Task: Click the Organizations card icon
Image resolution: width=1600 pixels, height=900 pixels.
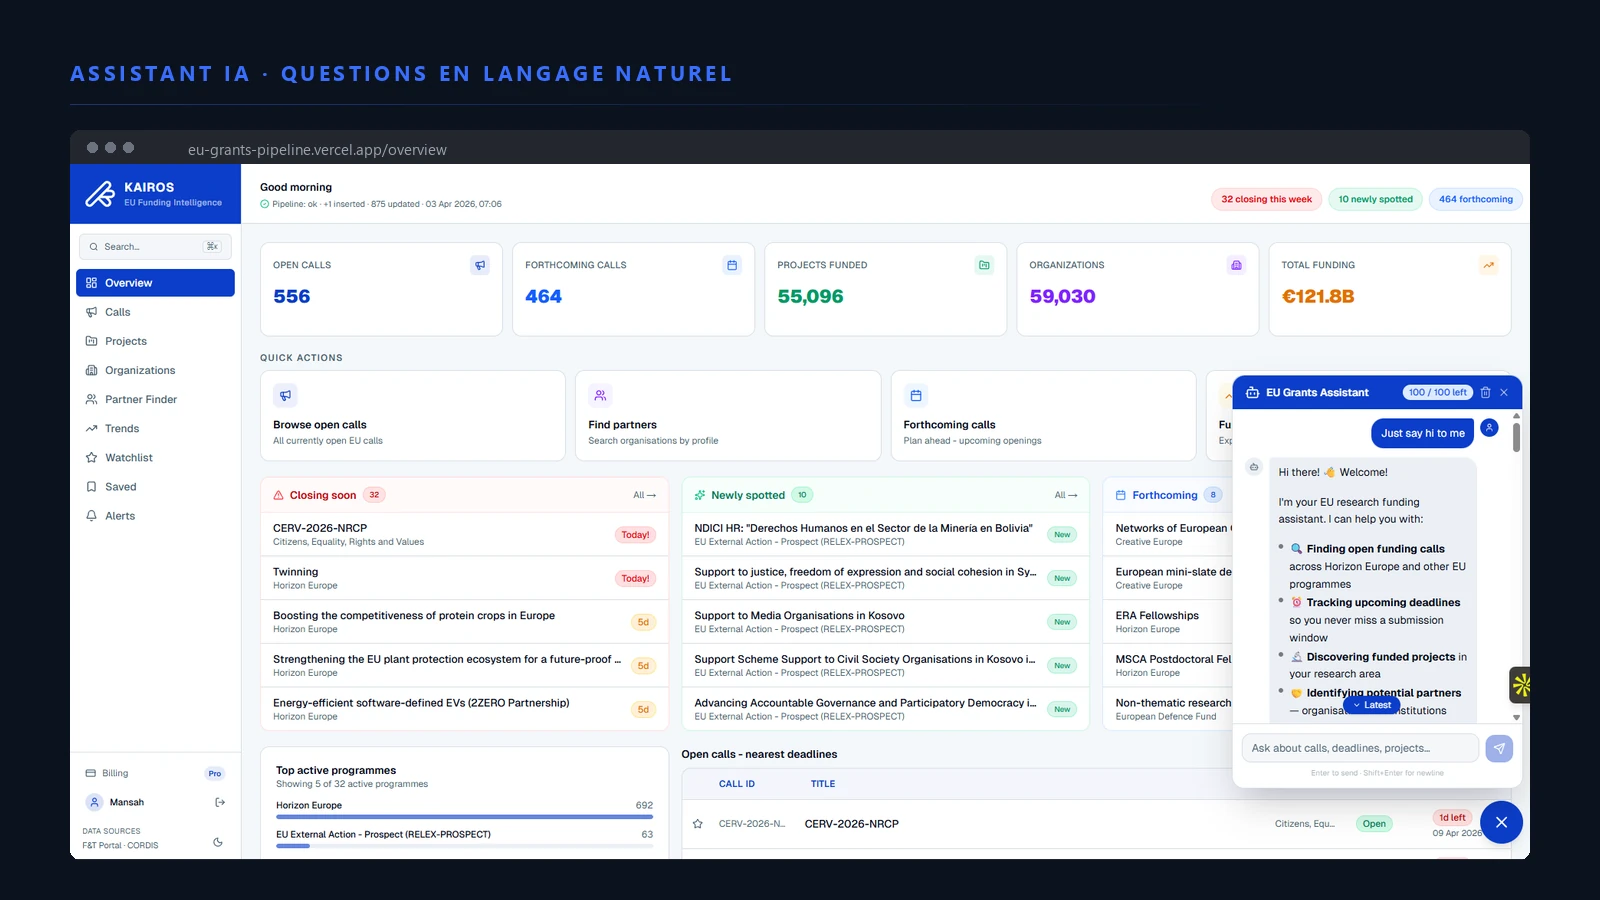Action: pyautogui.click(x=1236, y=265)
